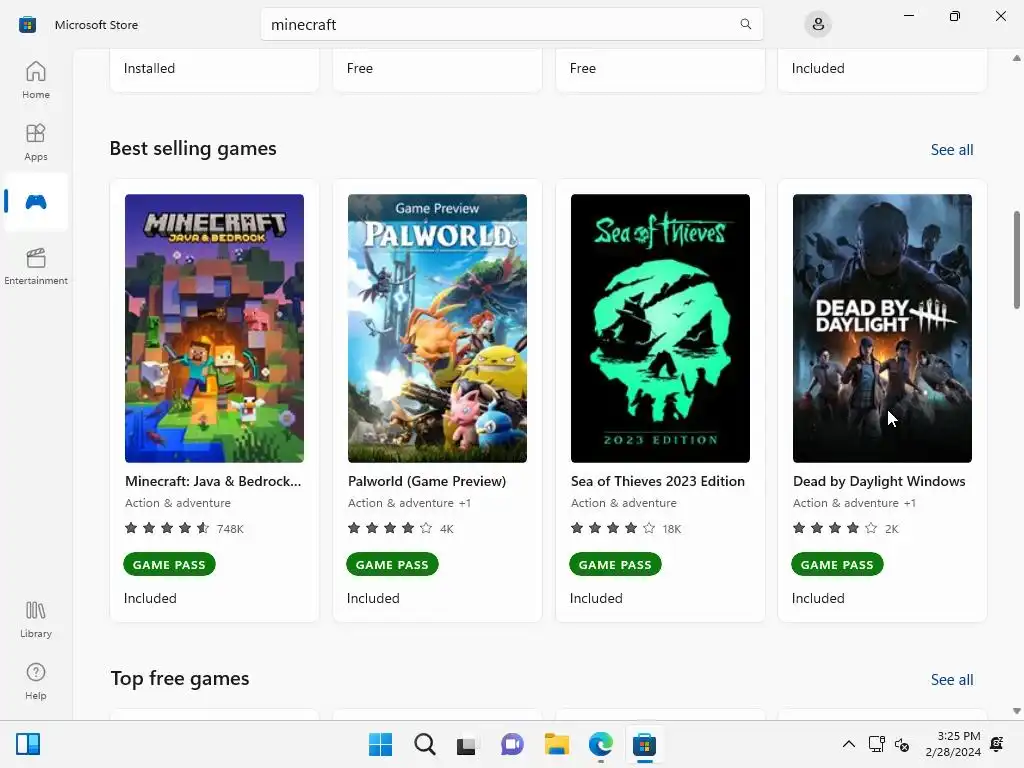This screenshot has height=768, width=1024.
Task: Open the Help page
Action: (36, 681)
